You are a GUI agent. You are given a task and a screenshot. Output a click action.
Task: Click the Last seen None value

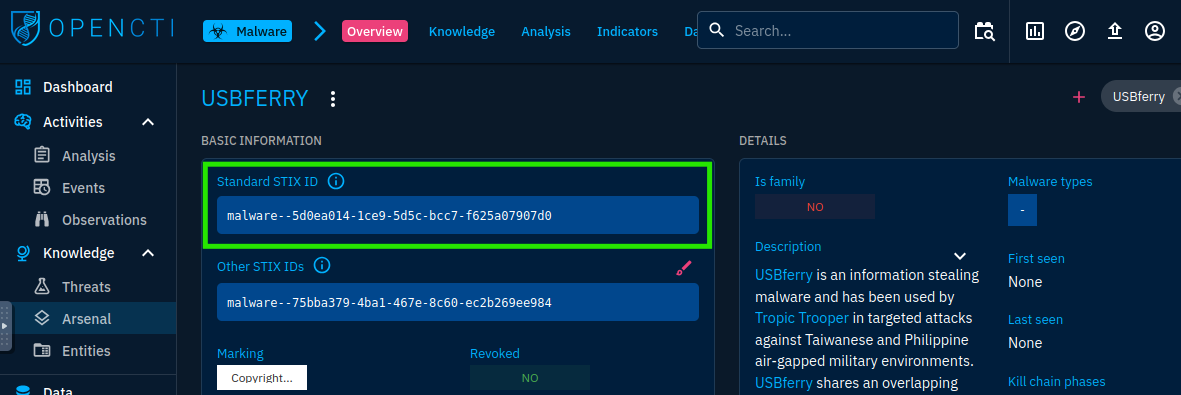point(1025,343)
